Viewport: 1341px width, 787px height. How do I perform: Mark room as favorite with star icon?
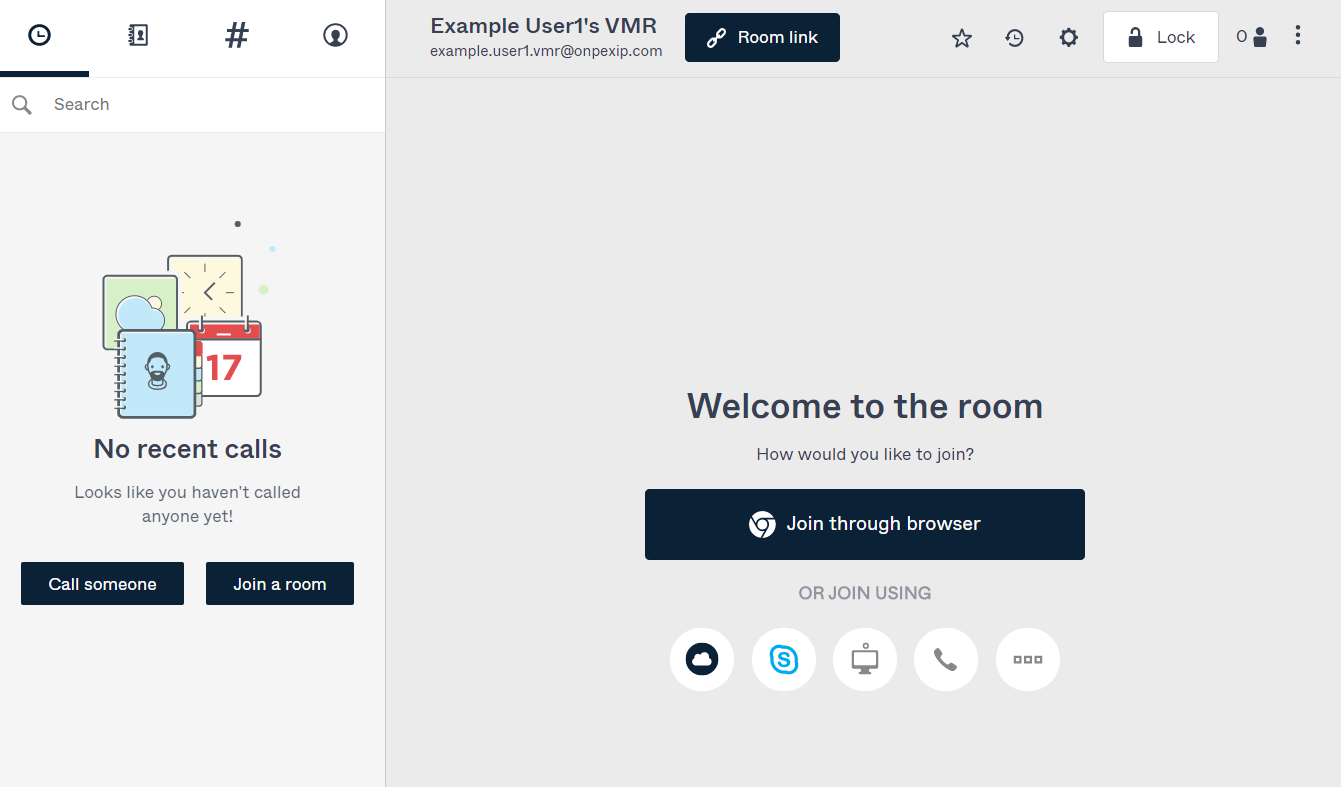point(962,38)
